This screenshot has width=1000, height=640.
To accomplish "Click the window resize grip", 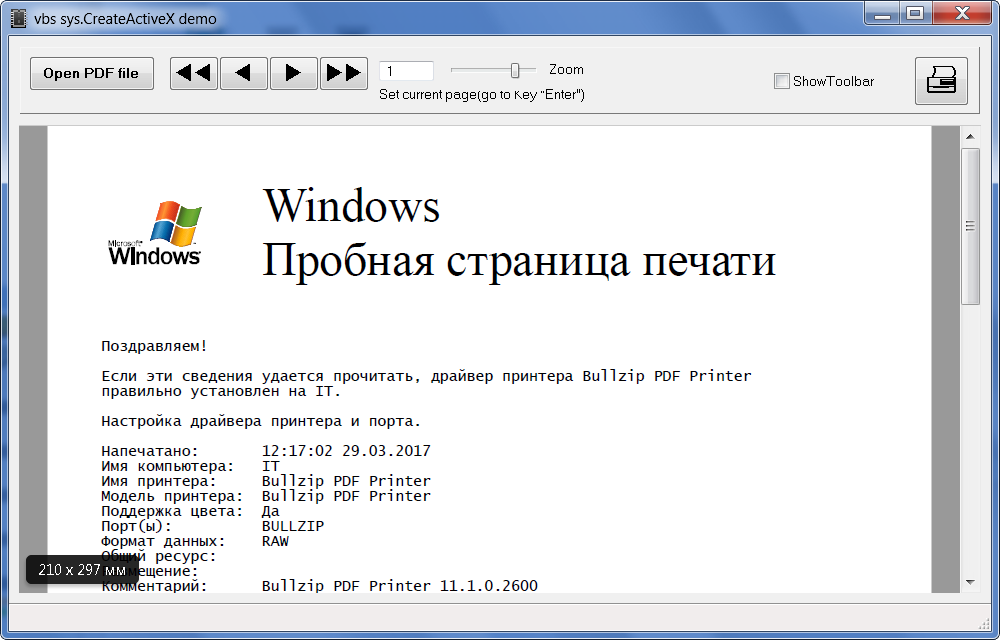I will tap(983, 624).
